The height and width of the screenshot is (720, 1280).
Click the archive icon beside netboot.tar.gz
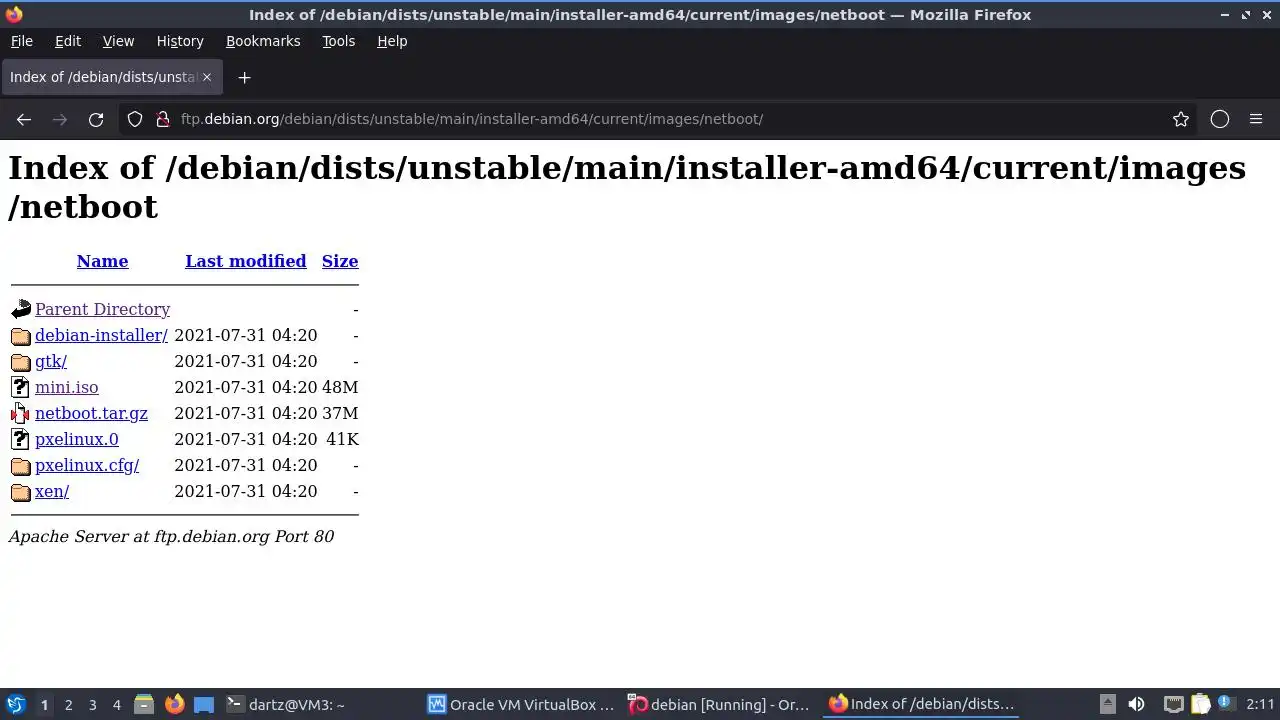[x=21, y=413]
